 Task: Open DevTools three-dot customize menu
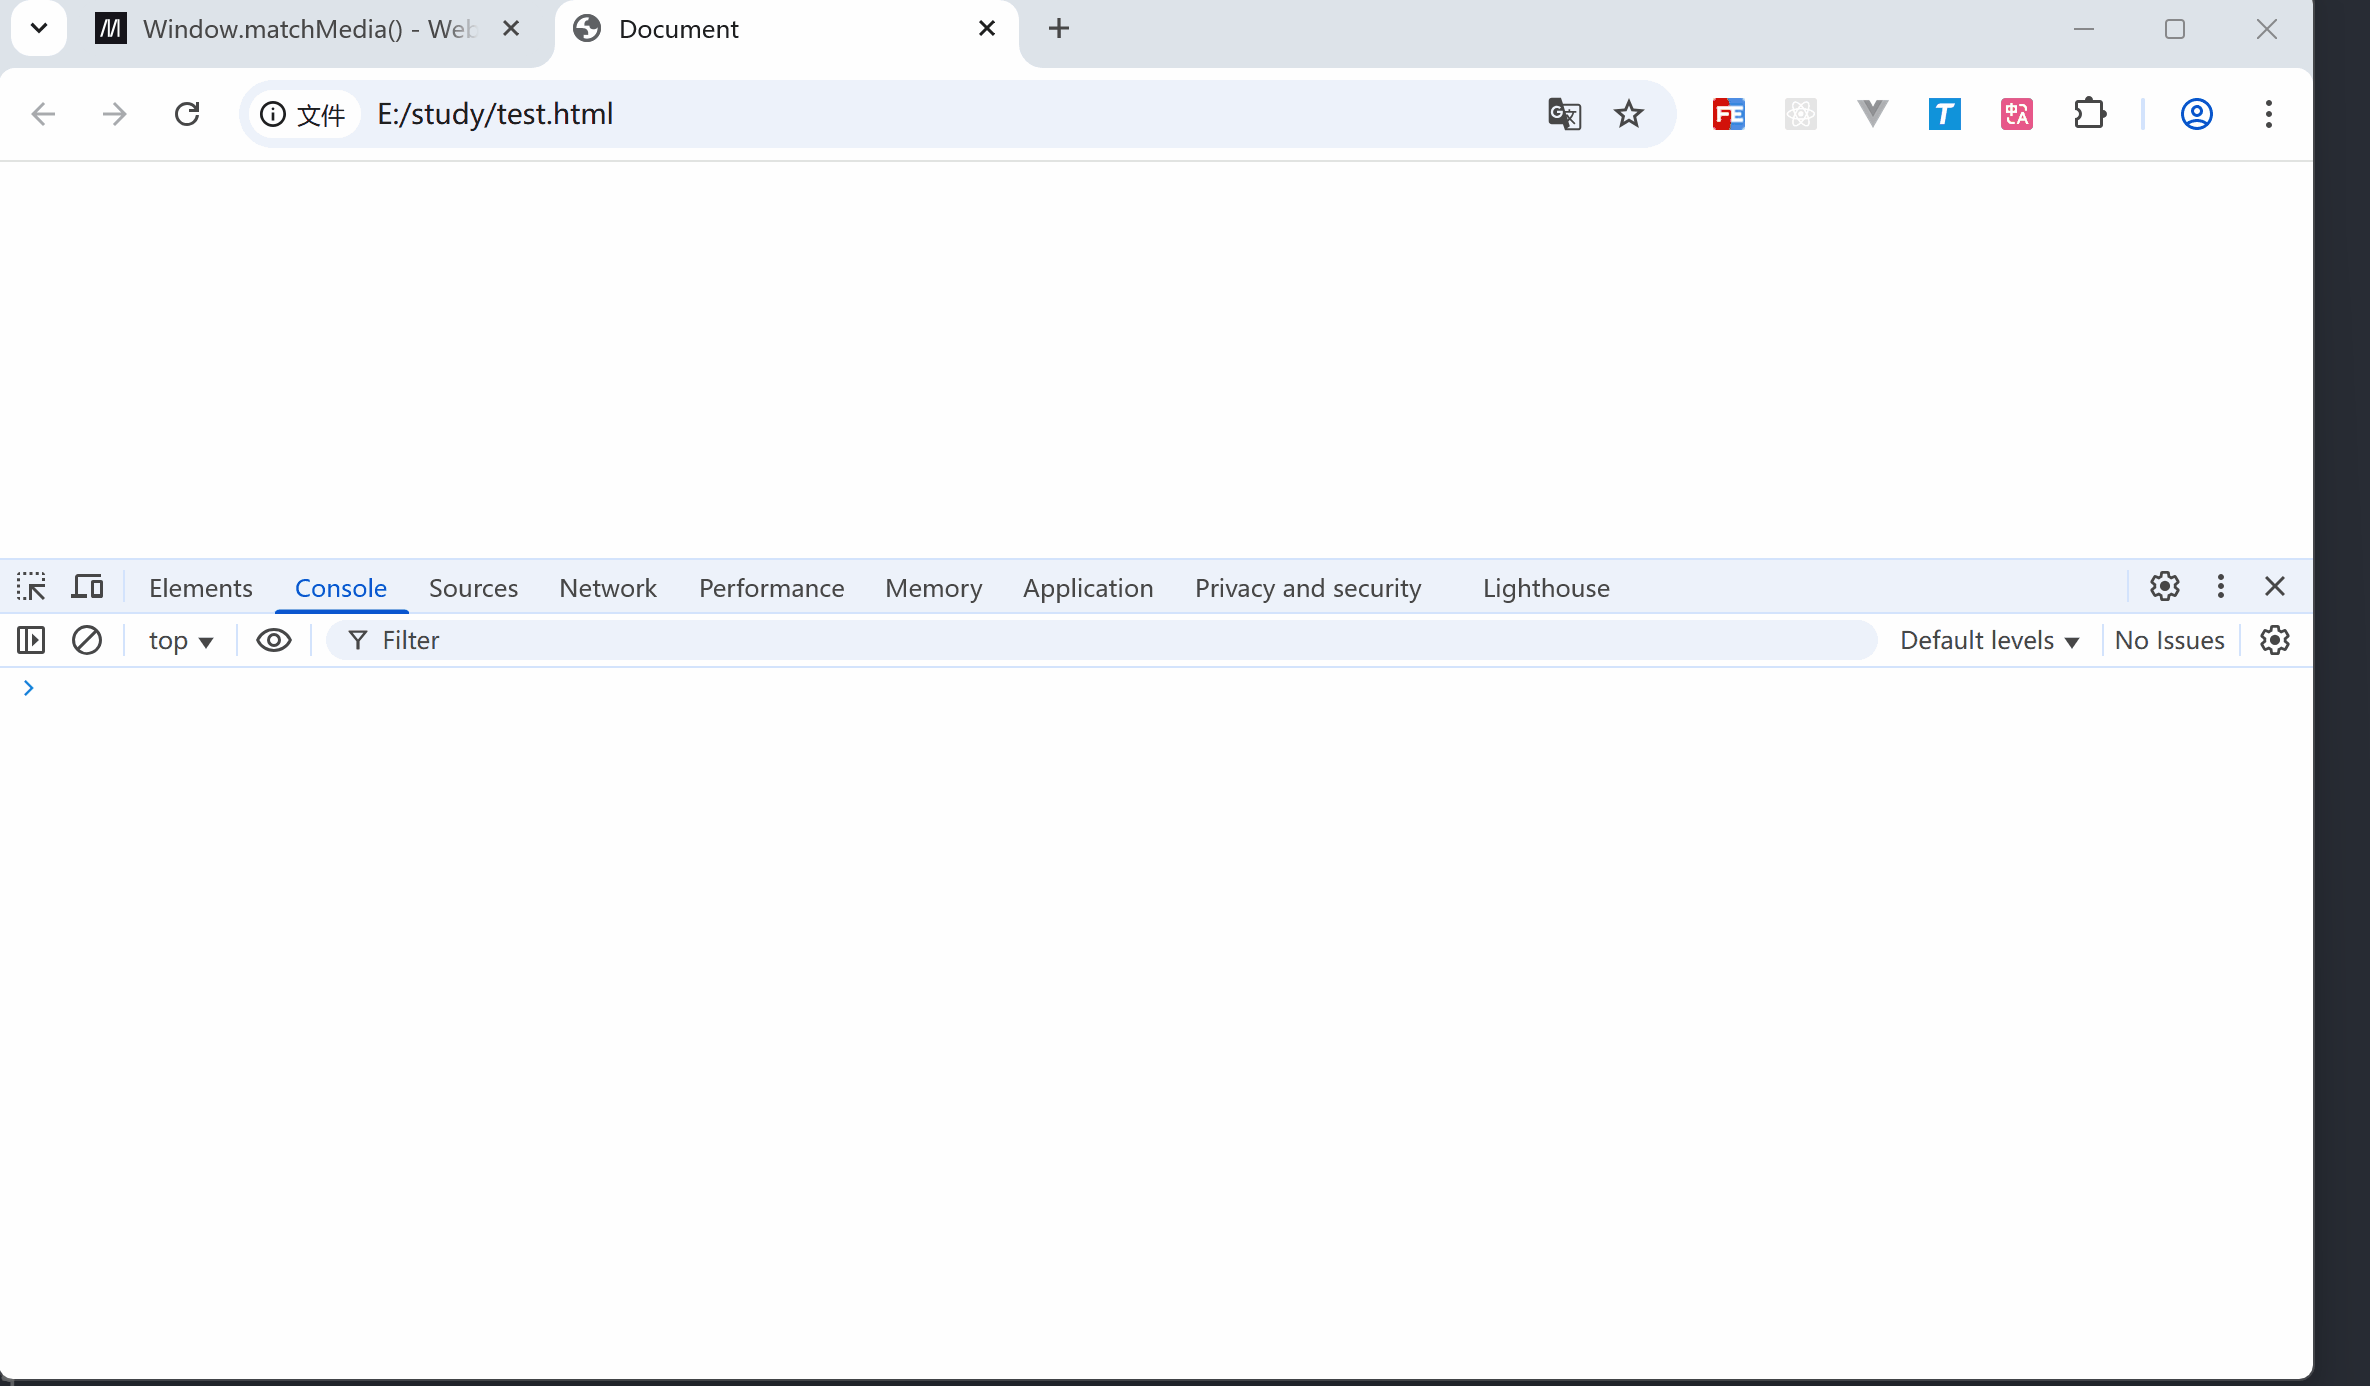point(2220,587)
